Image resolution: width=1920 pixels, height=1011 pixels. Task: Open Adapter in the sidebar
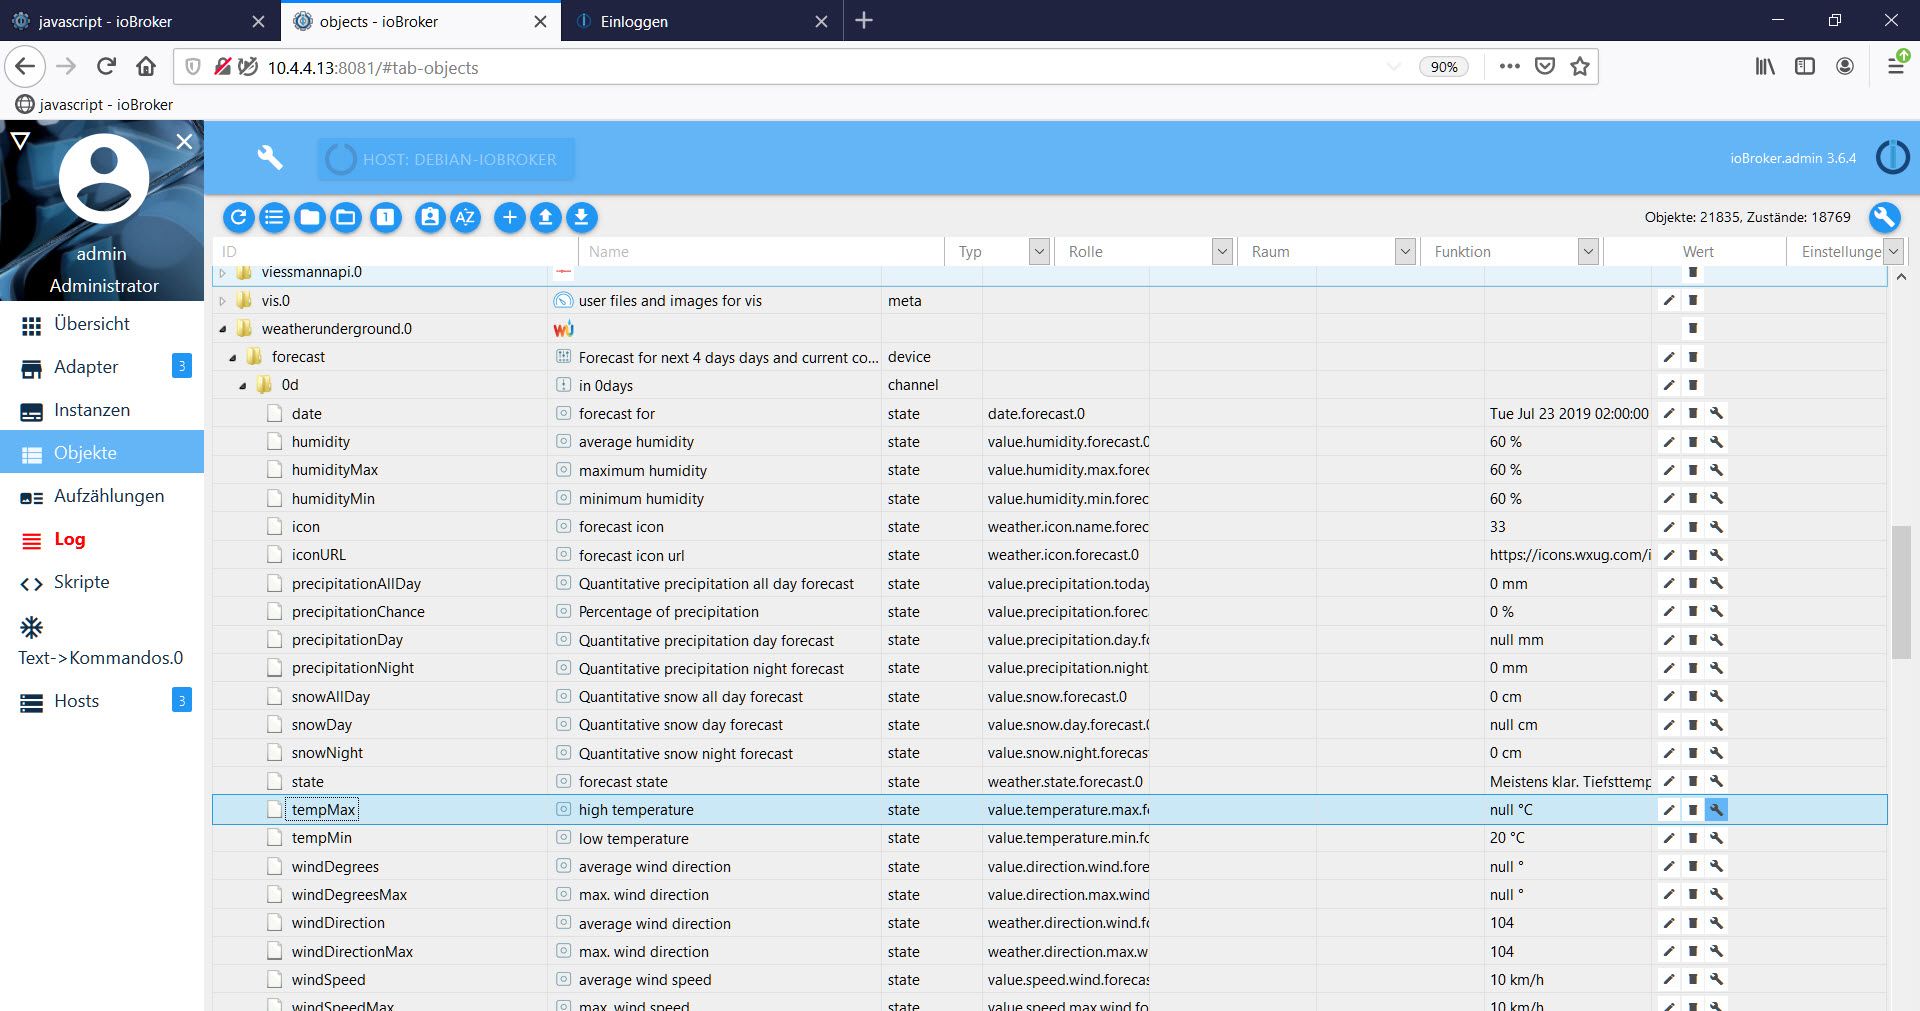click(102, 367)
